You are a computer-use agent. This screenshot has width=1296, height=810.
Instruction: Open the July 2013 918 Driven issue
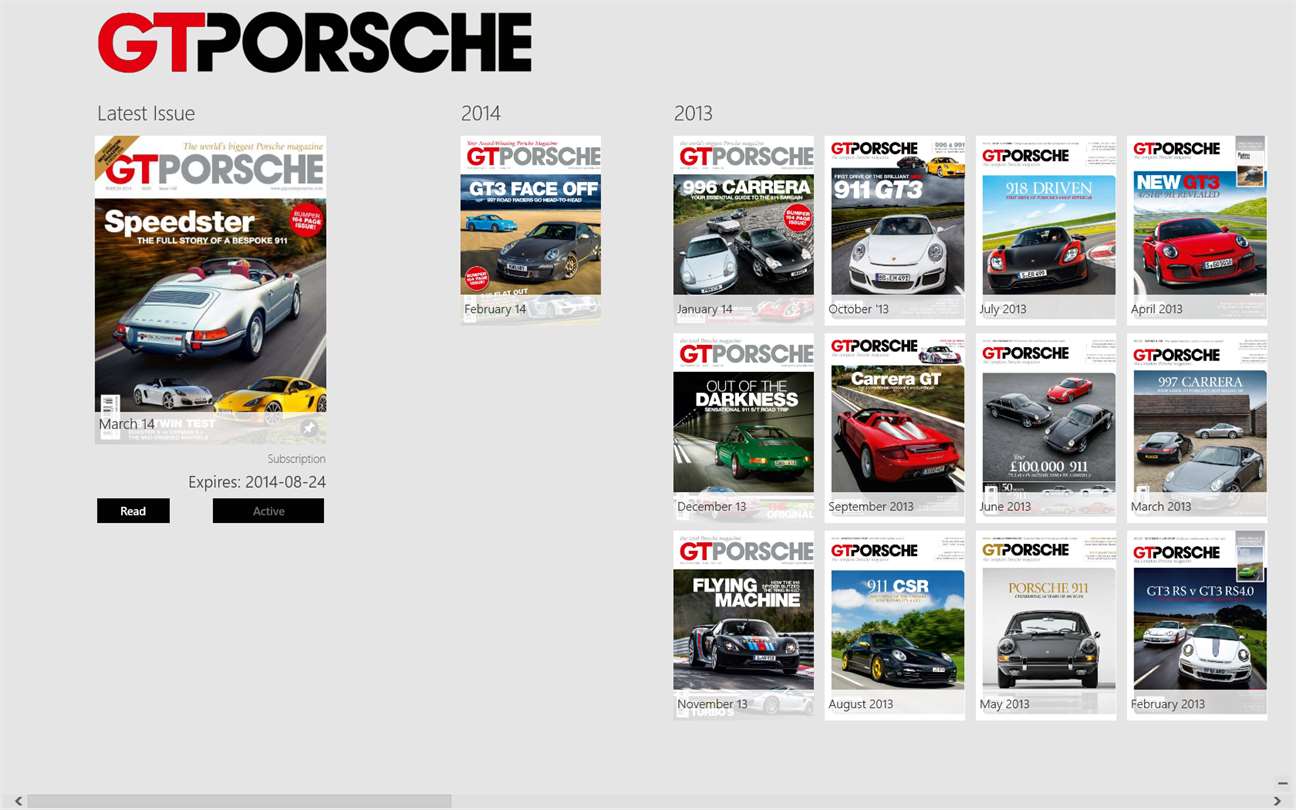pyautogui.click(x=1046, y=229)
